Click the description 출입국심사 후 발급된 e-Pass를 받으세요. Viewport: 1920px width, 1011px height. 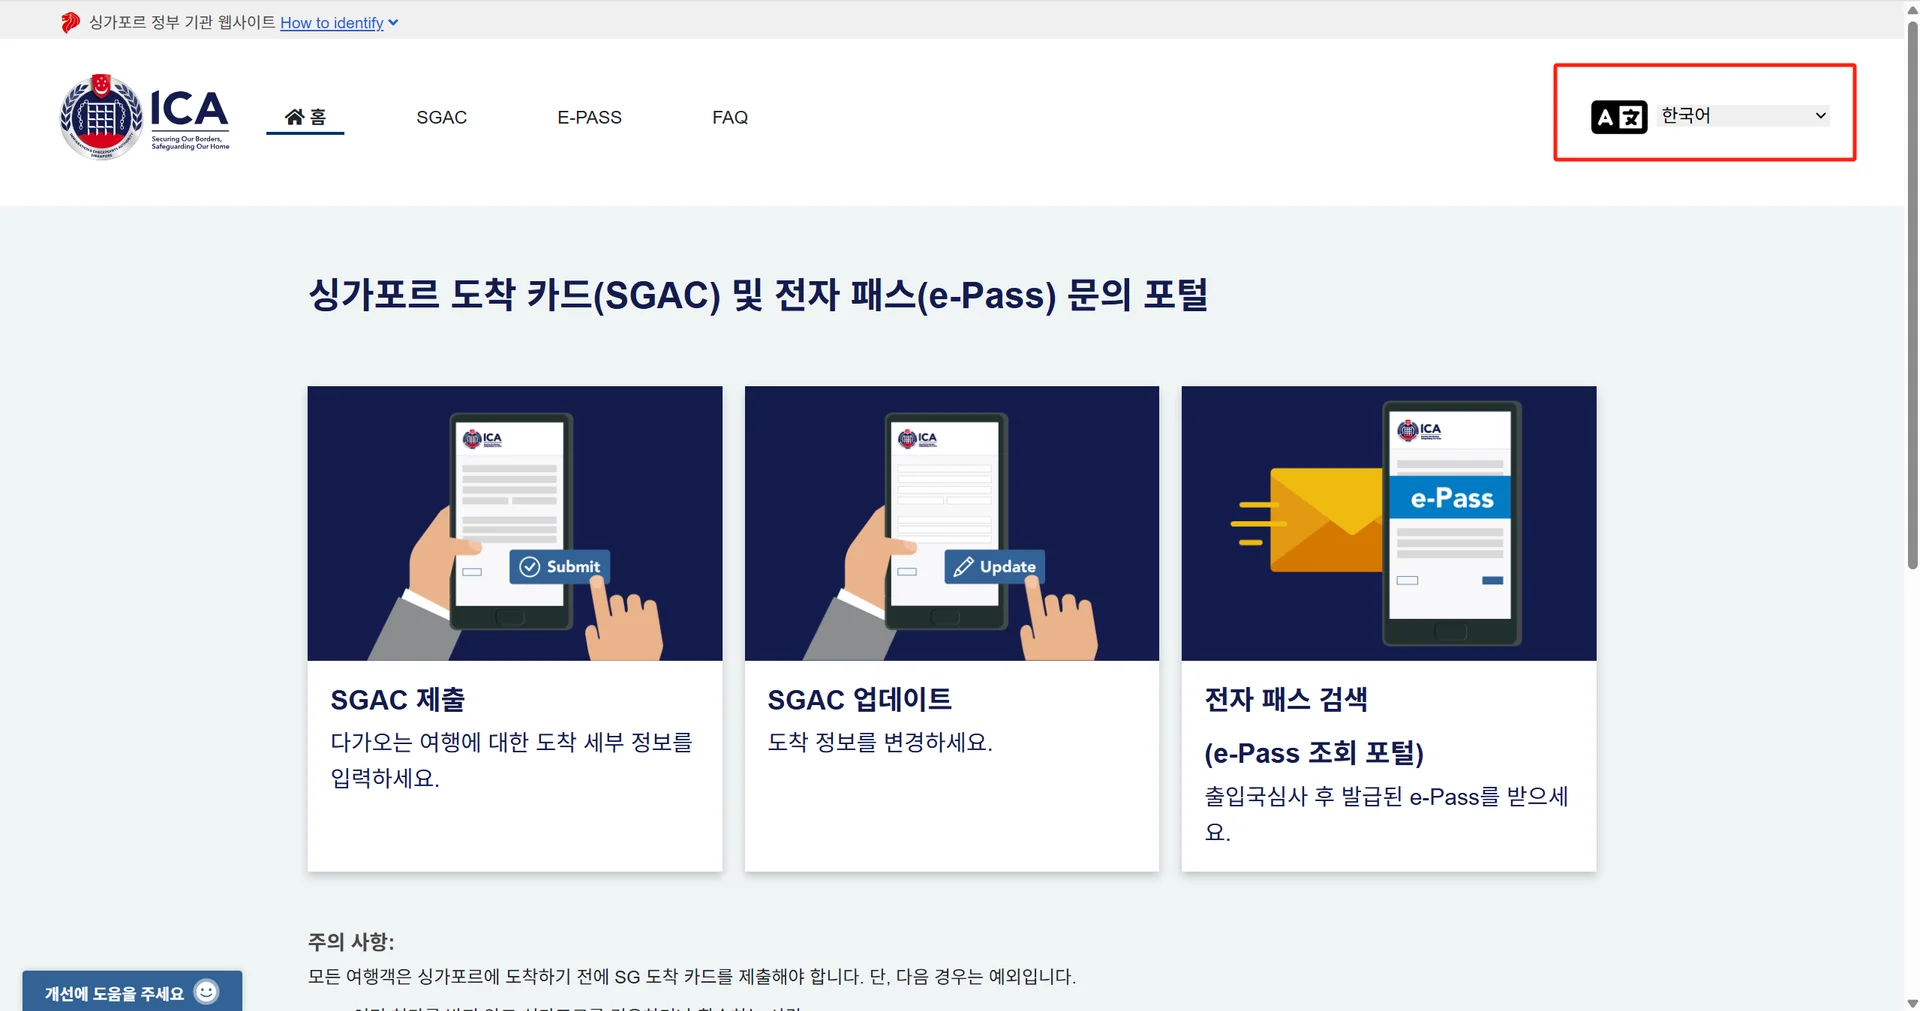(x=1387, y=814)
